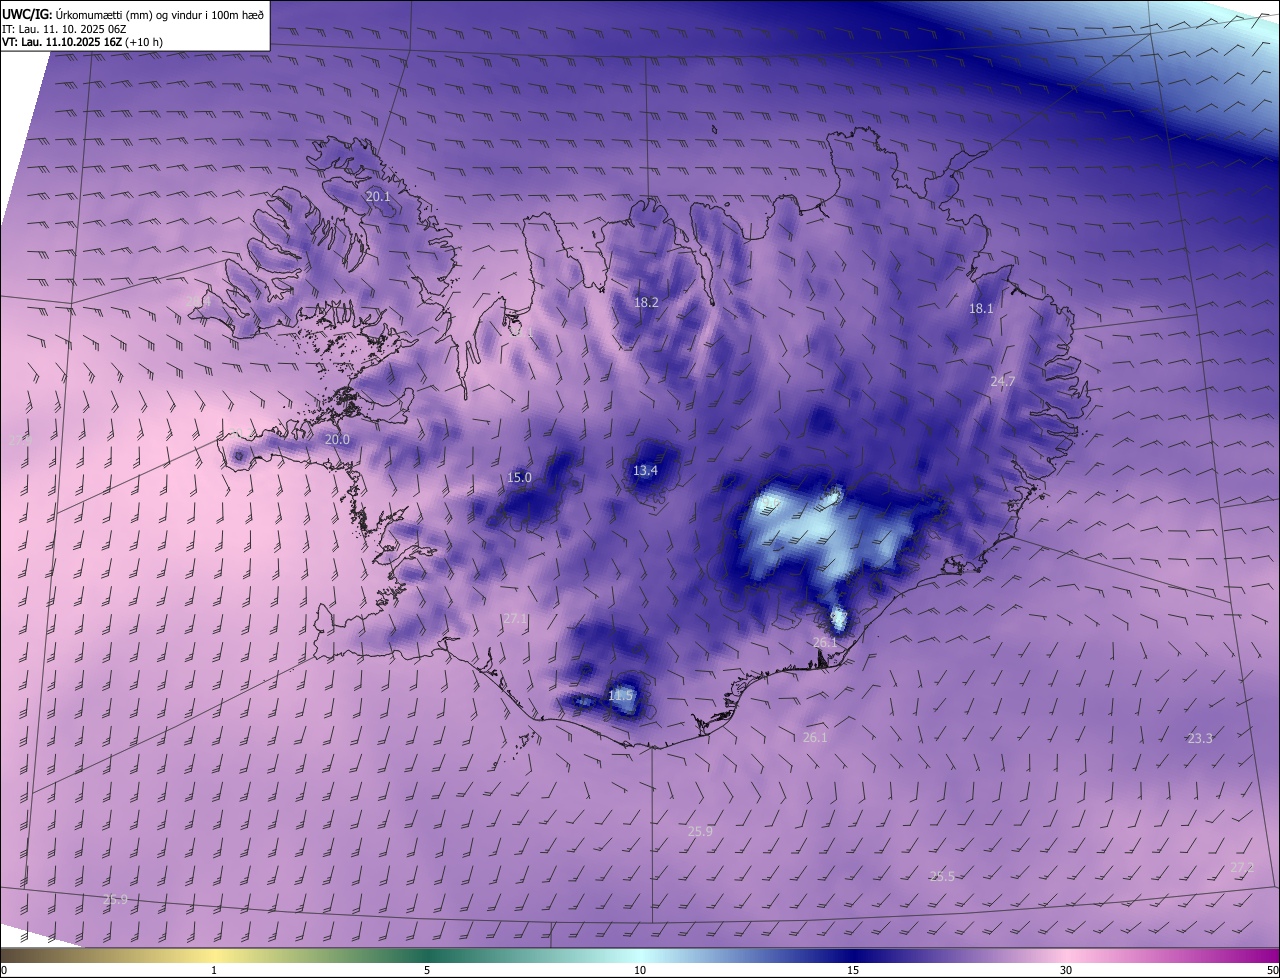1280x978 pixels.
Task: Click the 13.4 value label in central Iceland
Action: coord(645,471)
